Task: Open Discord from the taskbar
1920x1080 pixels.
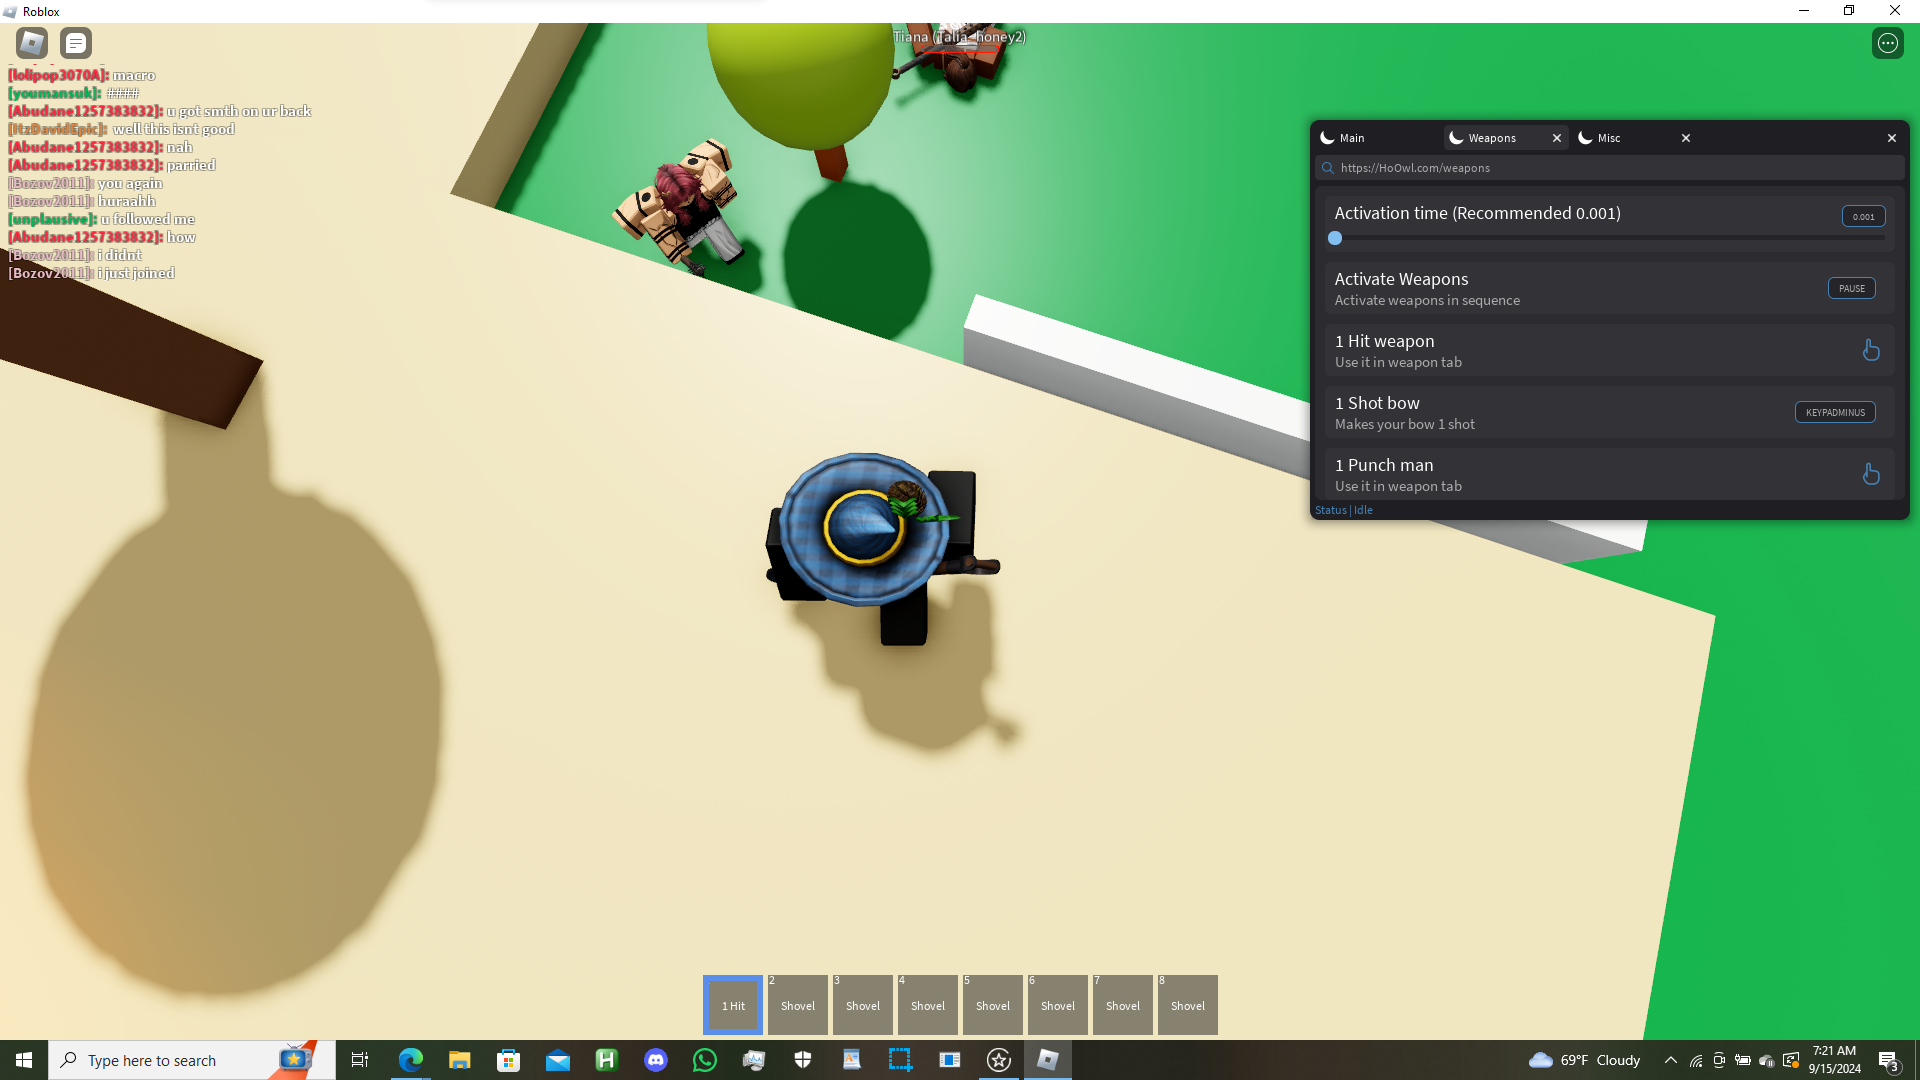Action: 655,1060
